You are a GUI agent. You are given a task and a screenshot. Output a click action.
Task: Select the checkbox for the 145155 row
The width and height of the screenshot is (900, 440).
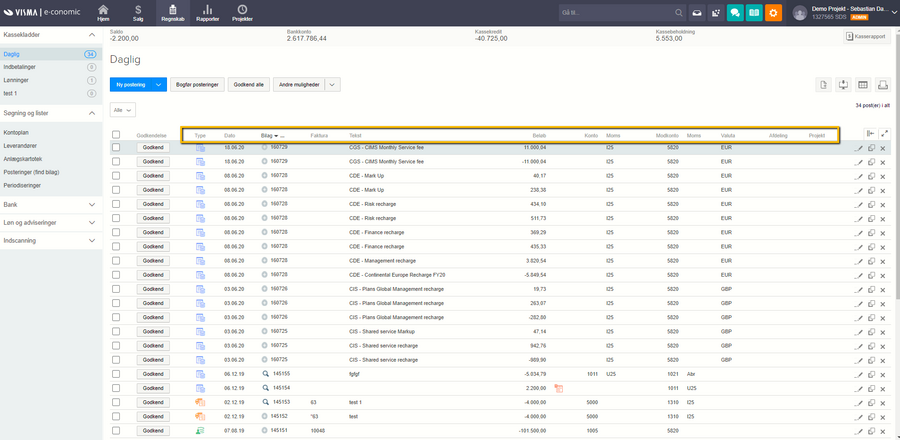[117, 373]
